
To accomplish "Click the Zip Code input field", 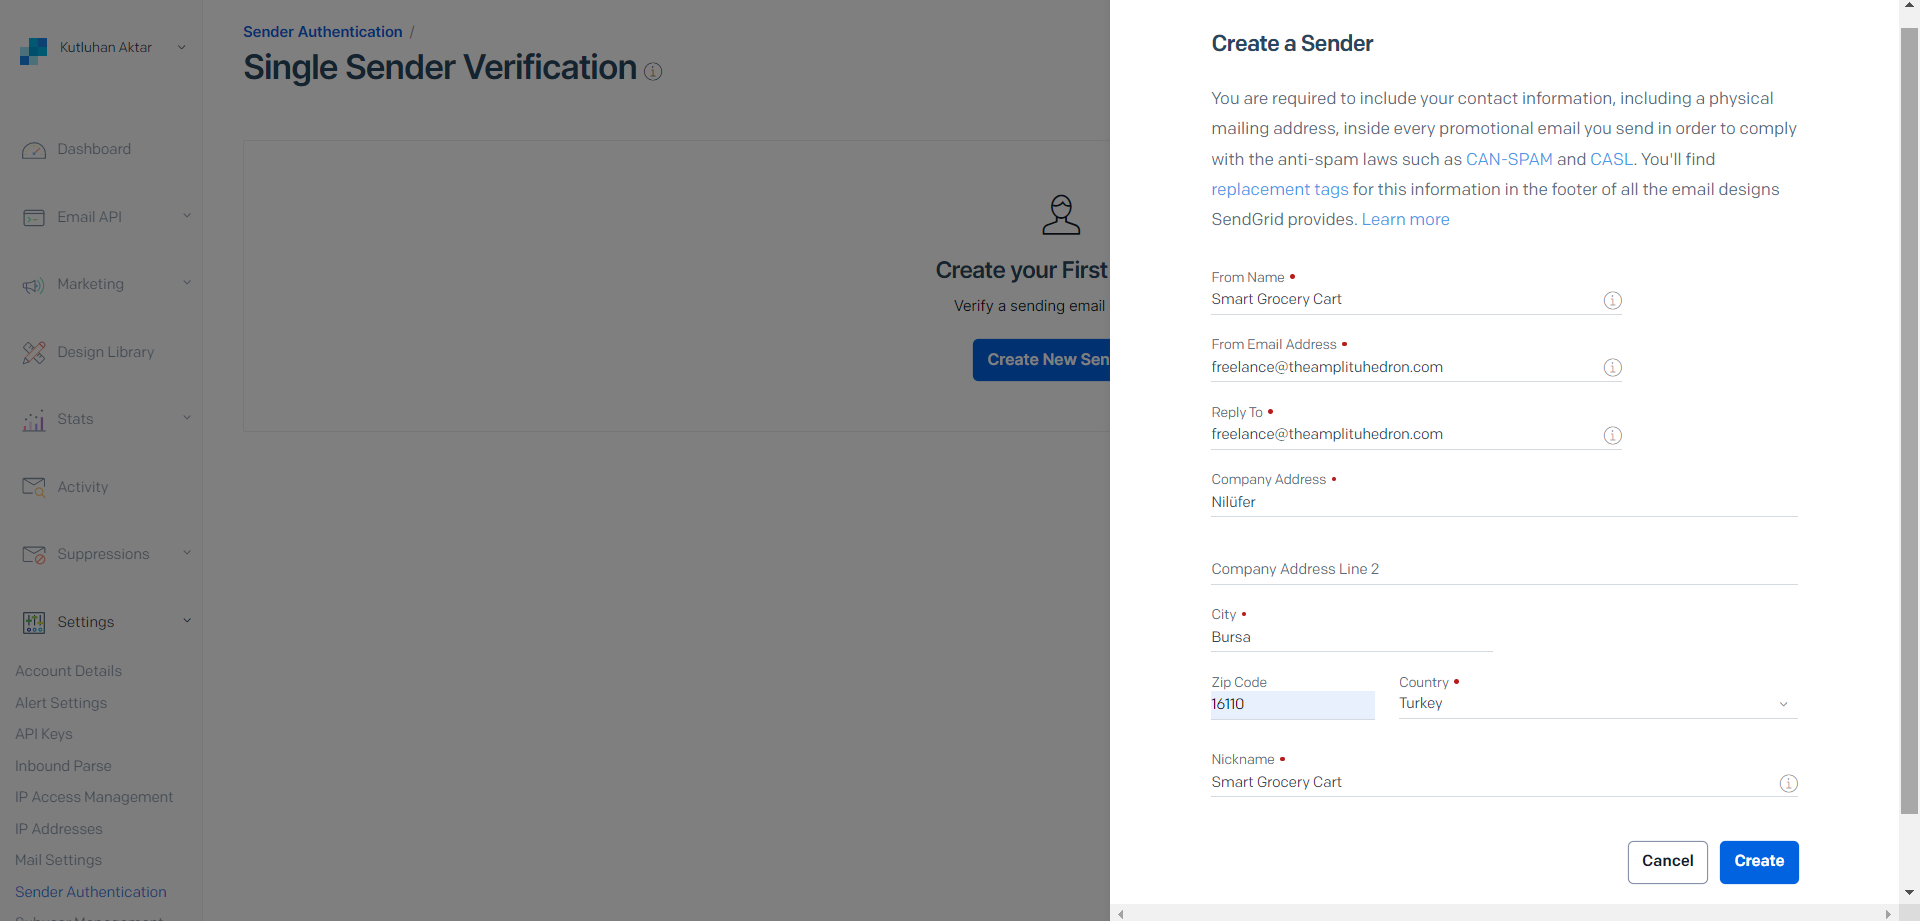I will pos(1292,704).
